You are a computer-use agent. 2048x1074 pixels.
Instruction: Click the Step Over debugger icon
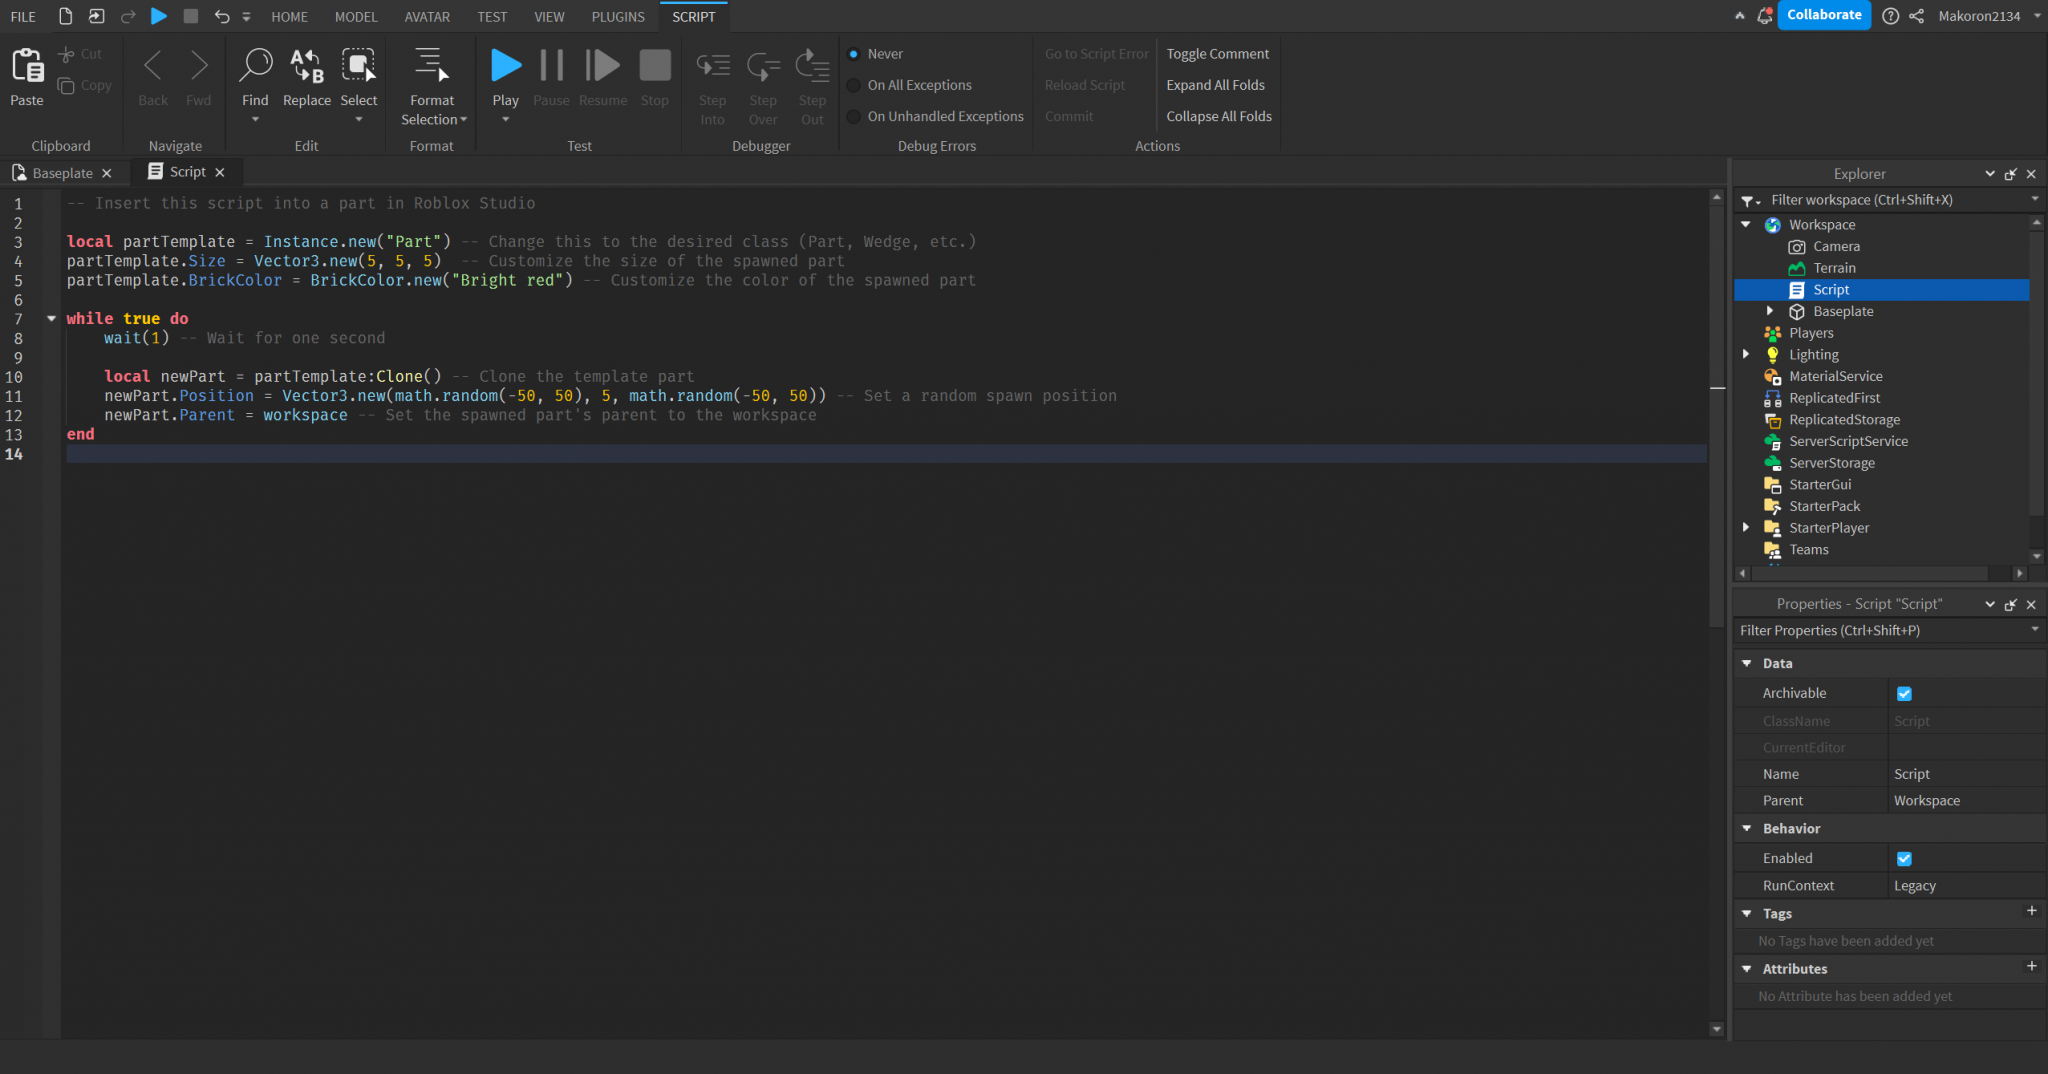(762, 64)
